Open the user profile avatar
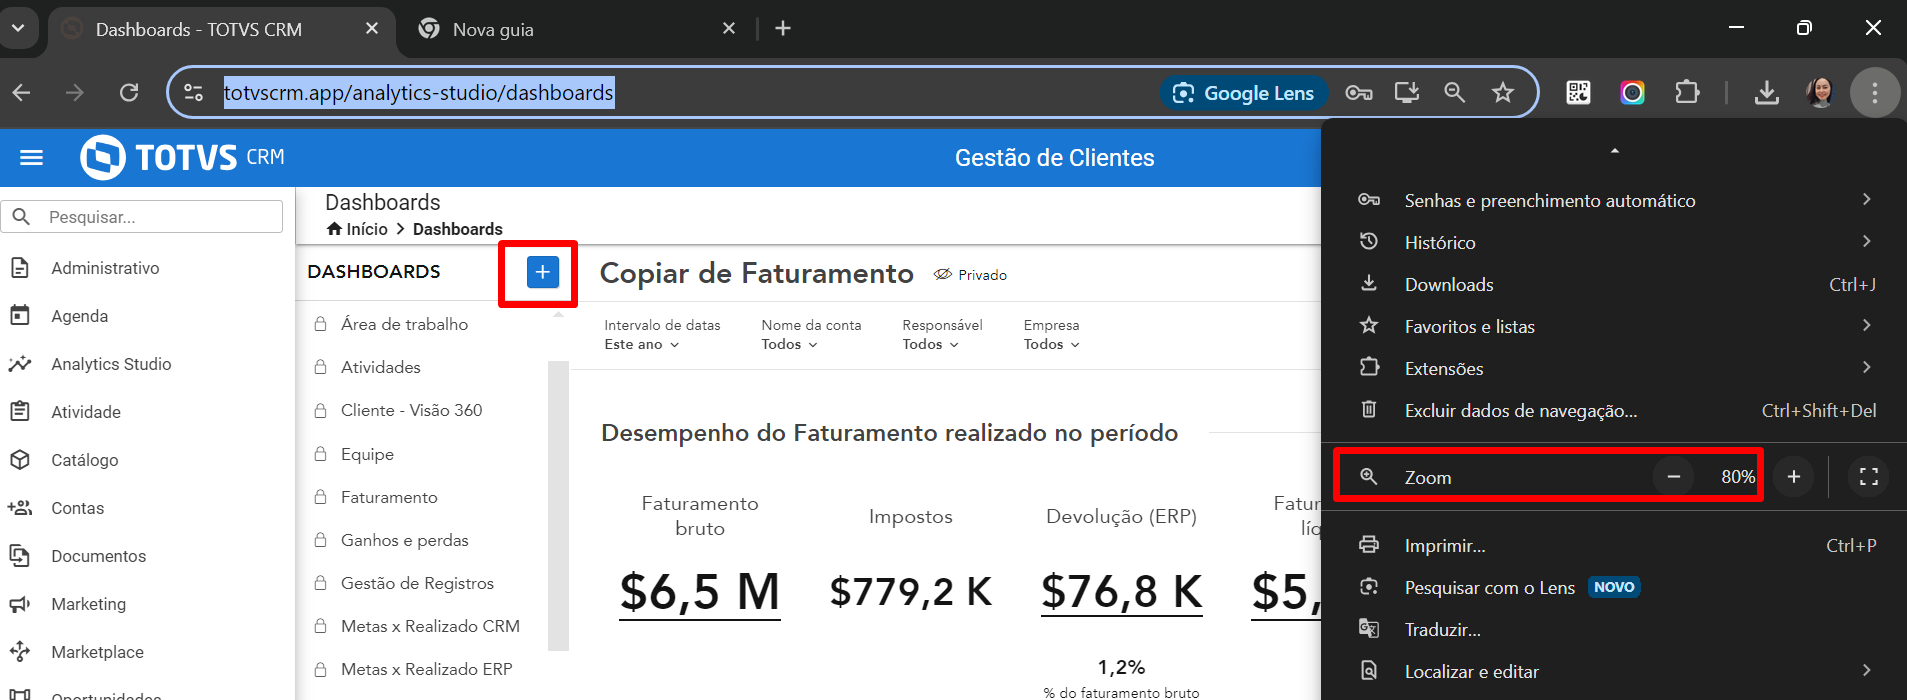 coord(1820,93)
